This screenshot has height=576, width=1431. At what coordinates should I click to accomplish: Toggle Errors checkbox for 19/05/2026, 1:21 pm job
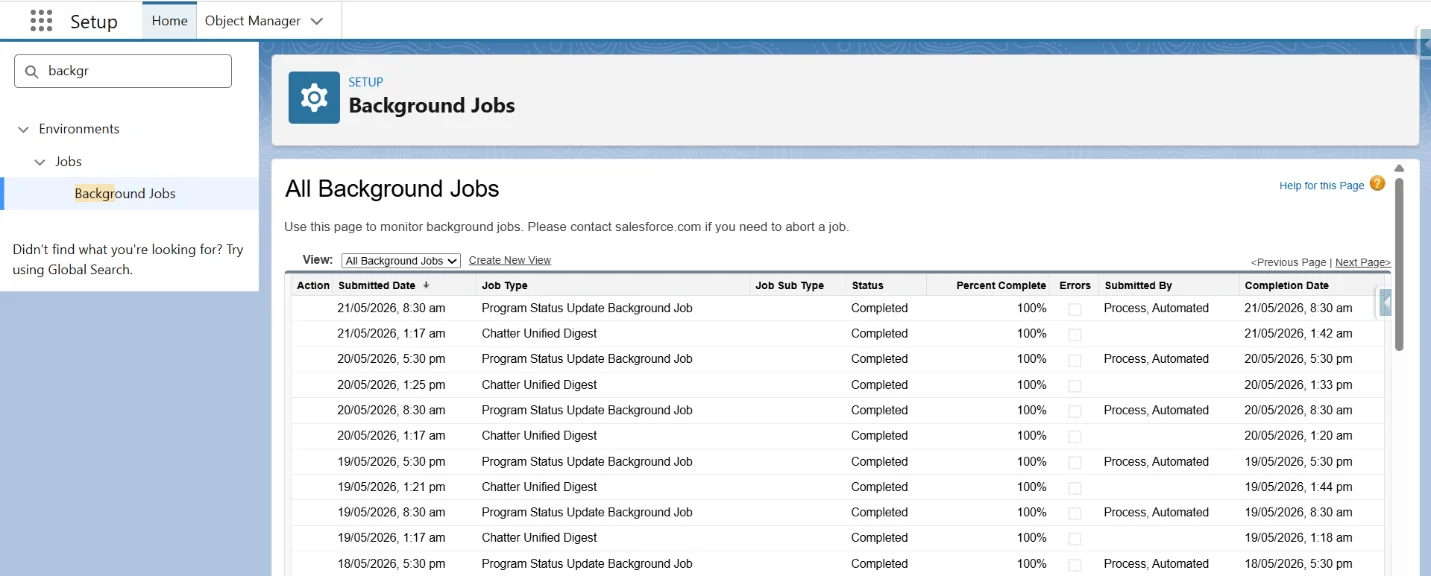(x=1074, y=488)
